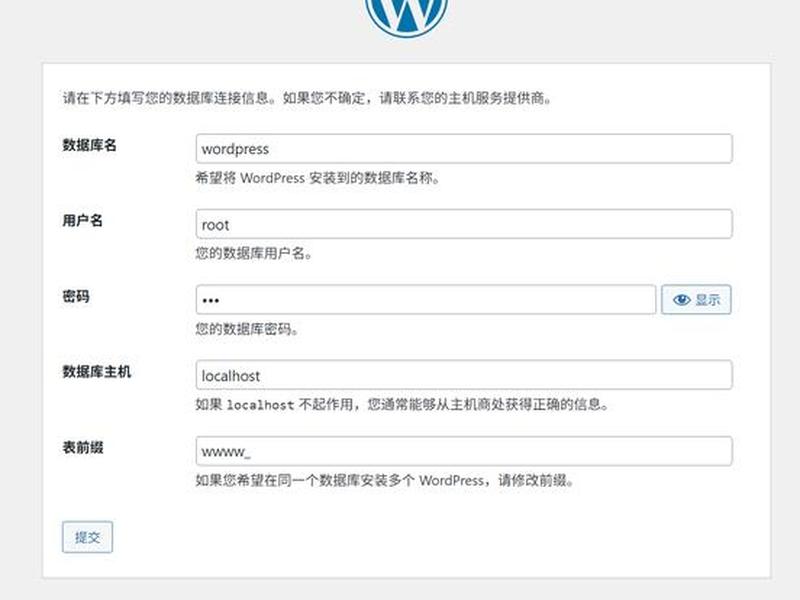
Task: Click the hint text 您的数据库用户名。
Action: (x=254, y=253)
